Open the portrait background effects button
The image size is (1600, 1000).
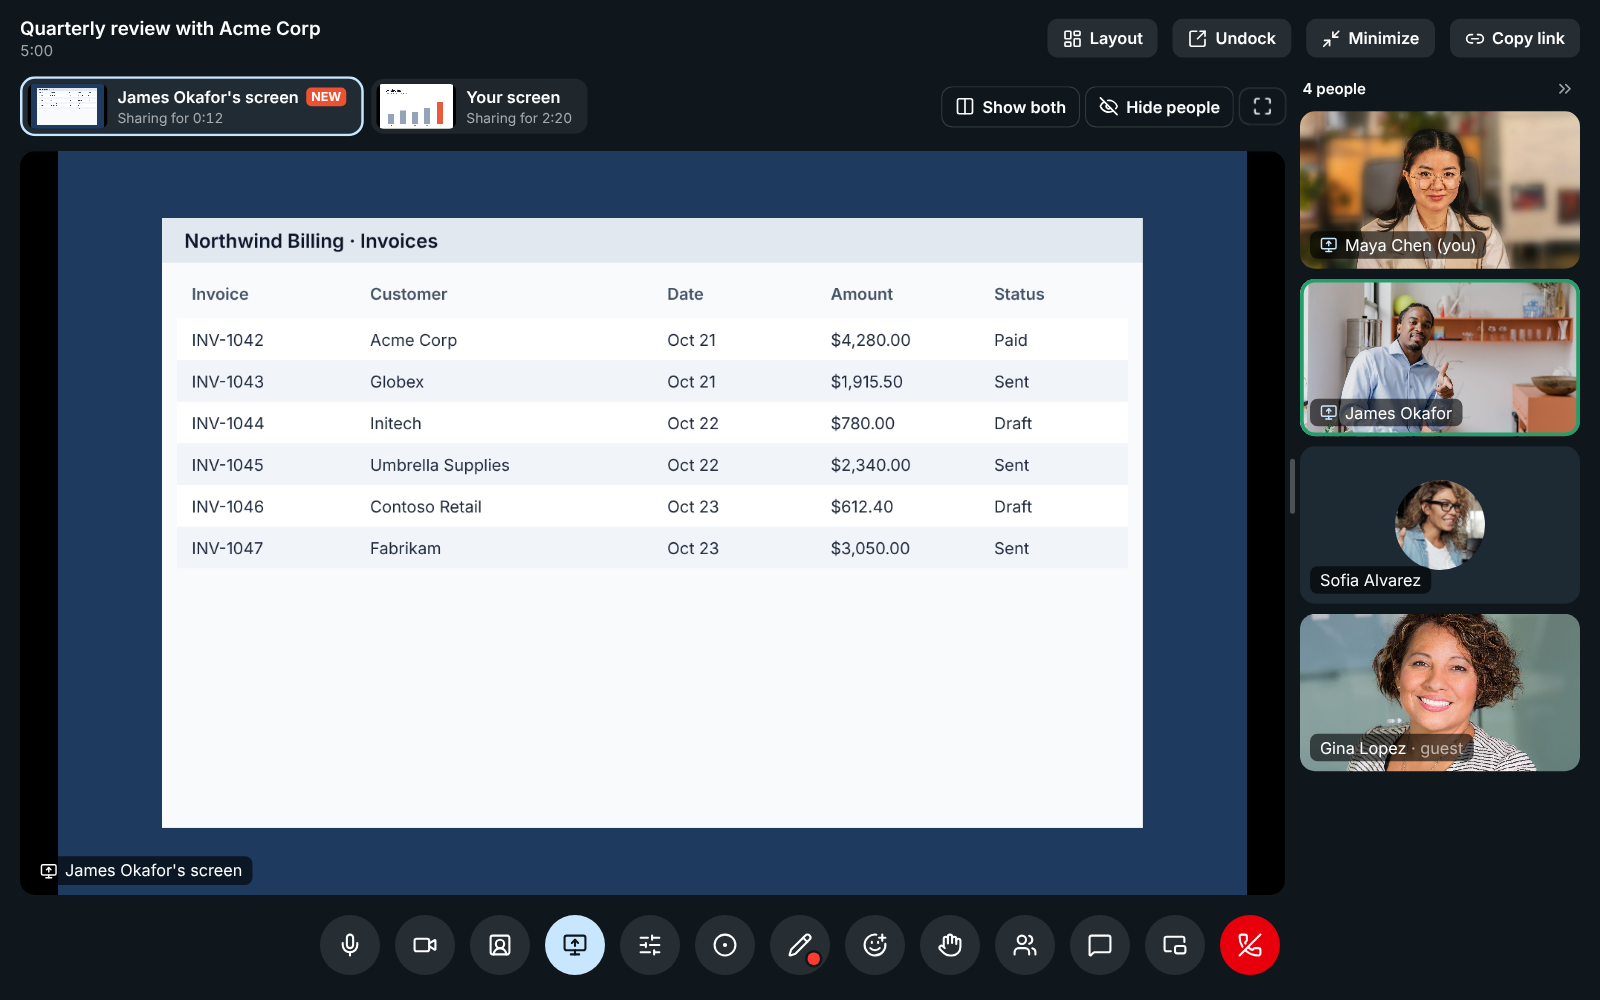(500, 945)
